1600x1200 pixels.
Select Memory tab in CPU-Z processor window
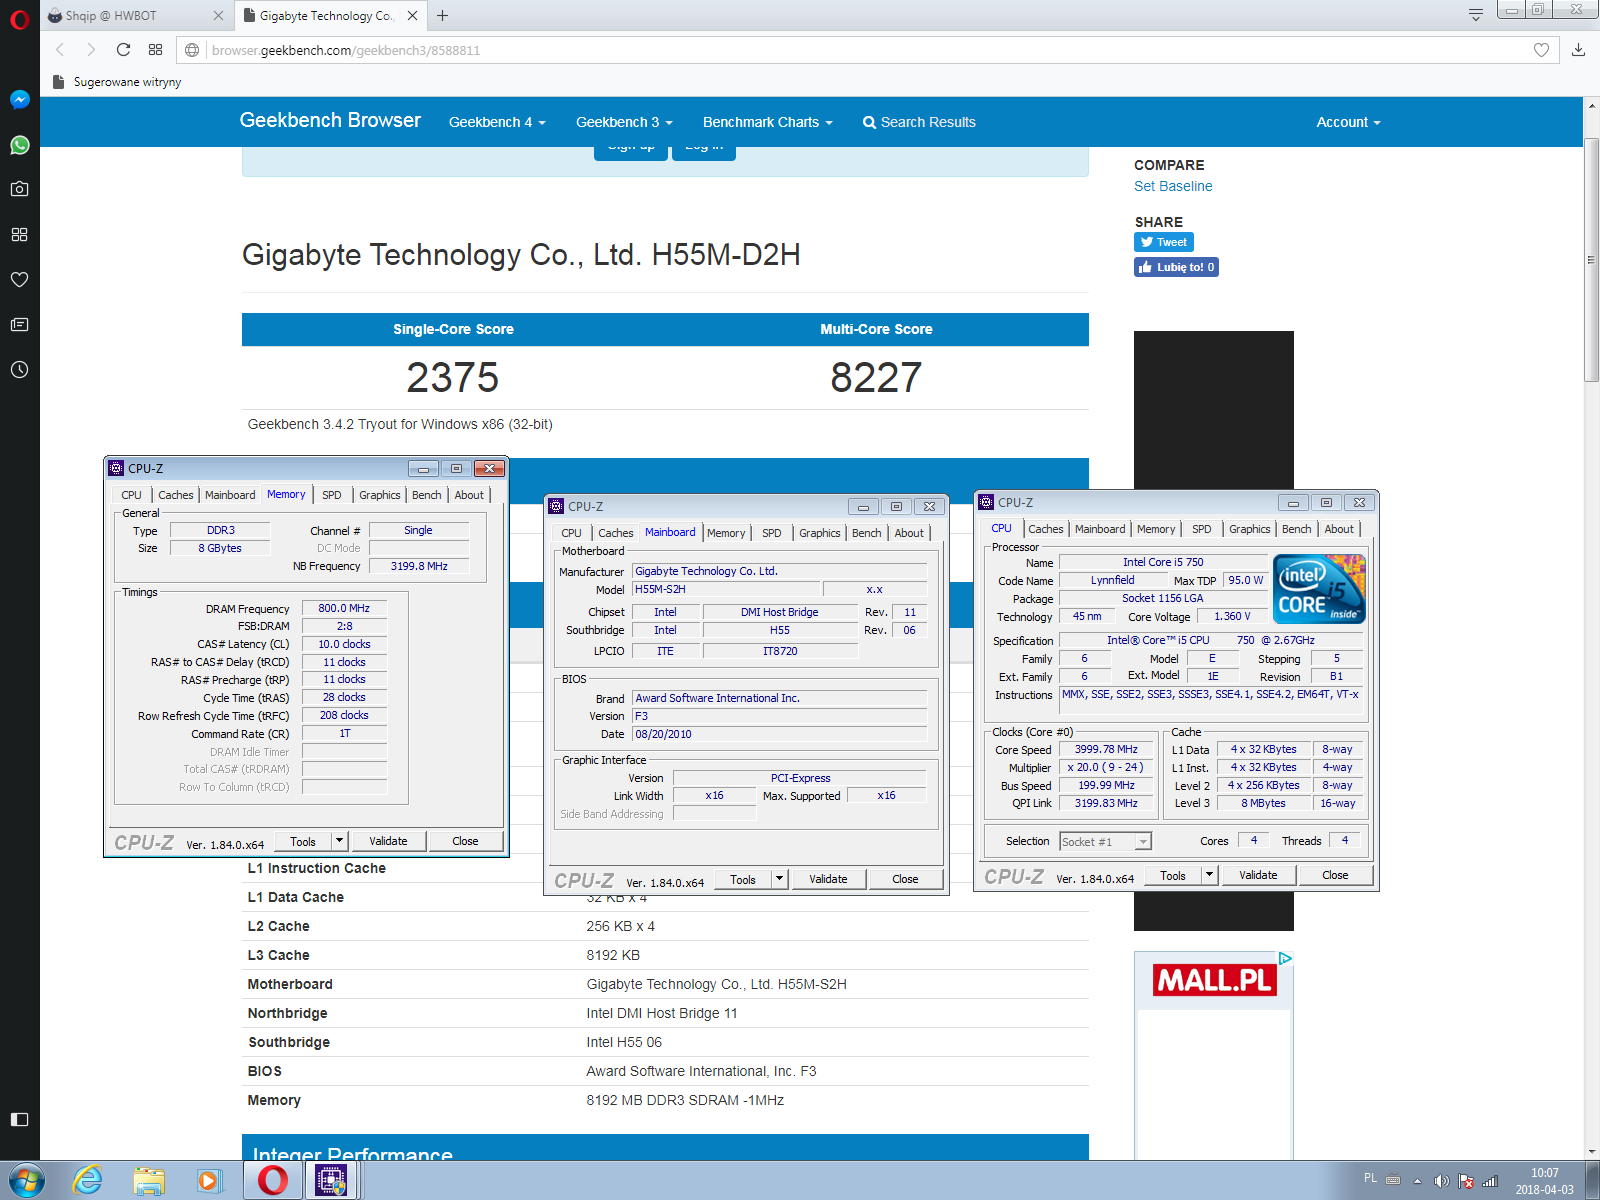click(1156, 529)
